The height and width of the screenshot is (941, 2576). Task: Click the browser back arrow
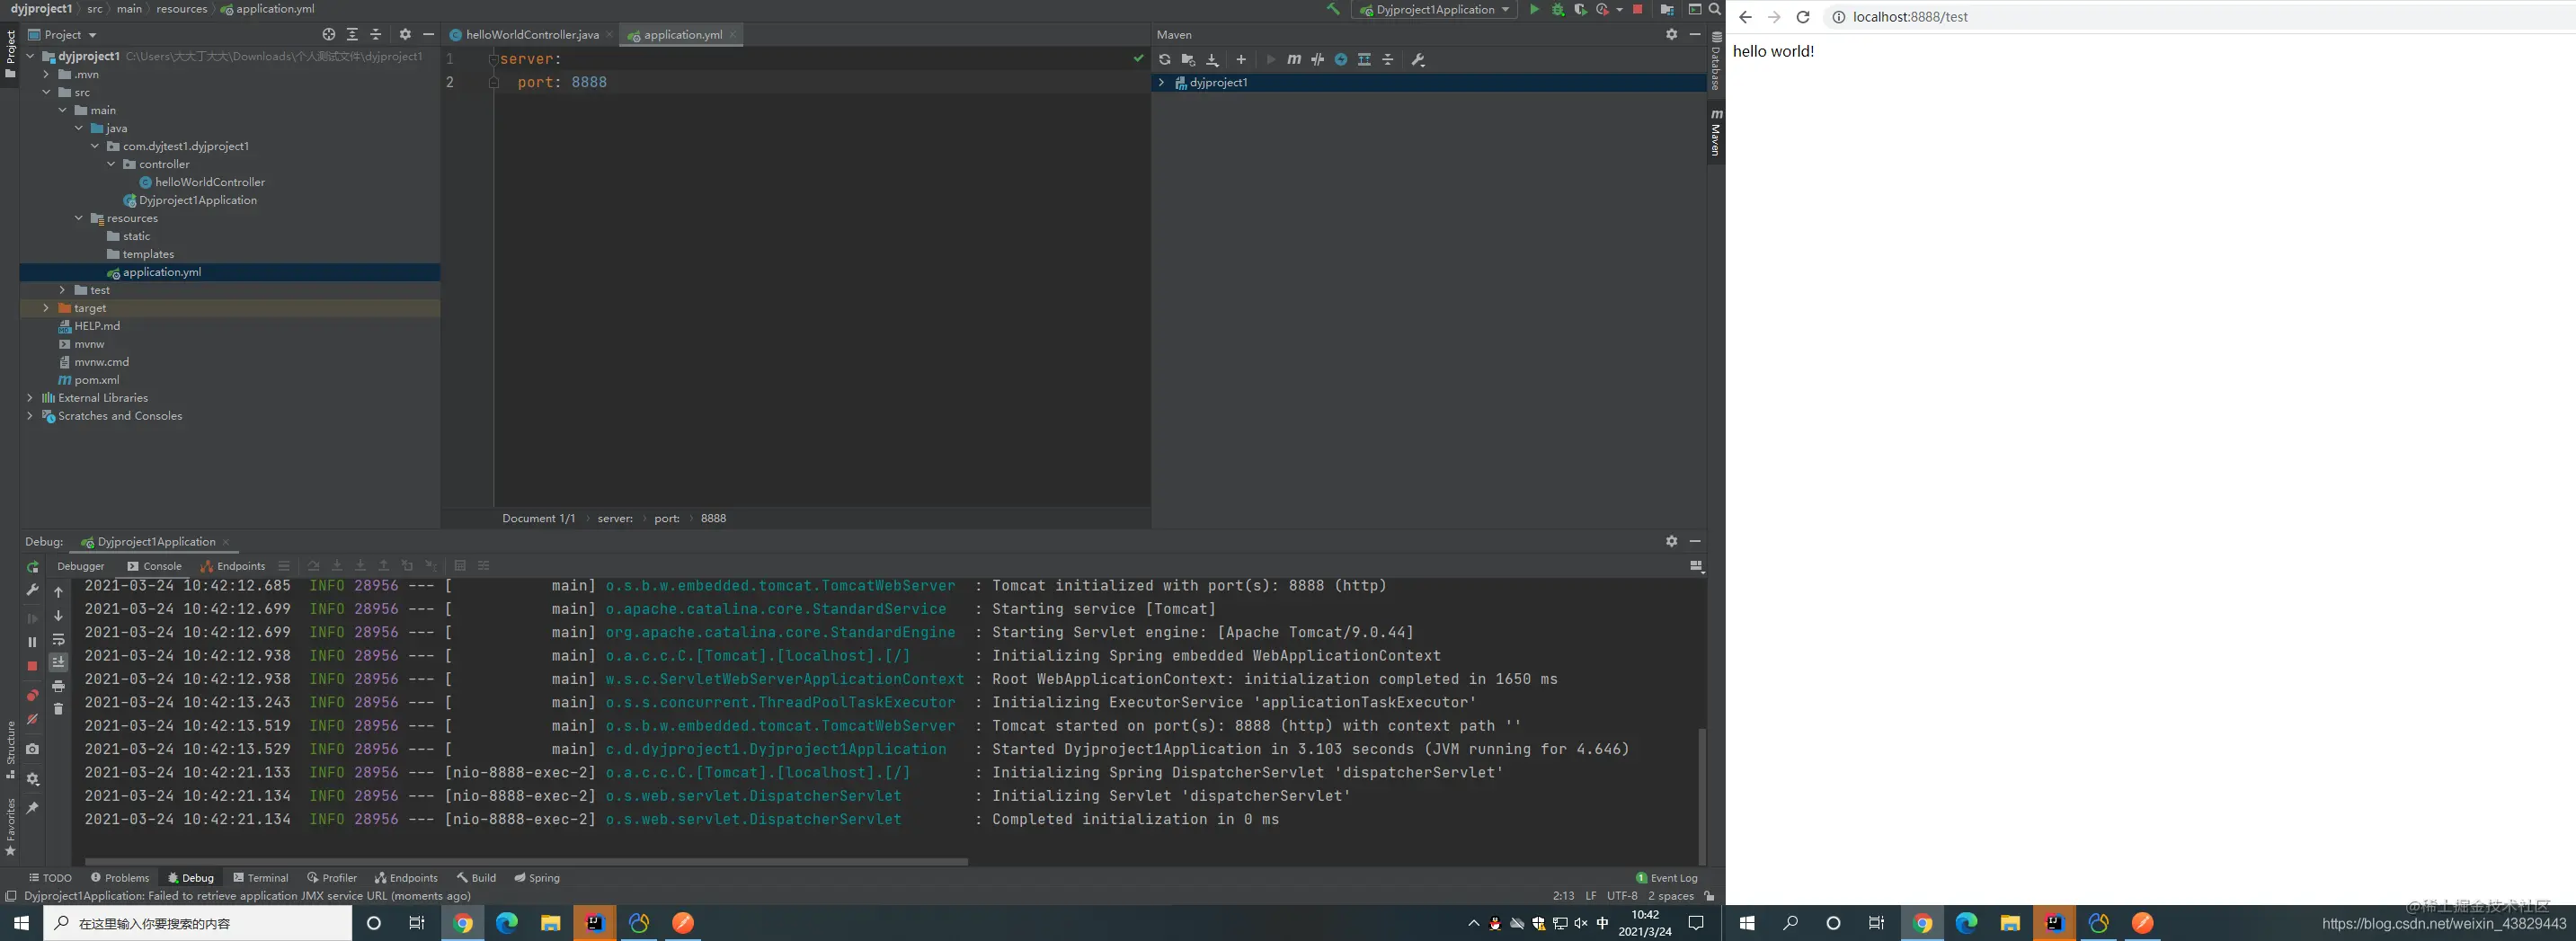coord(1745,17)
